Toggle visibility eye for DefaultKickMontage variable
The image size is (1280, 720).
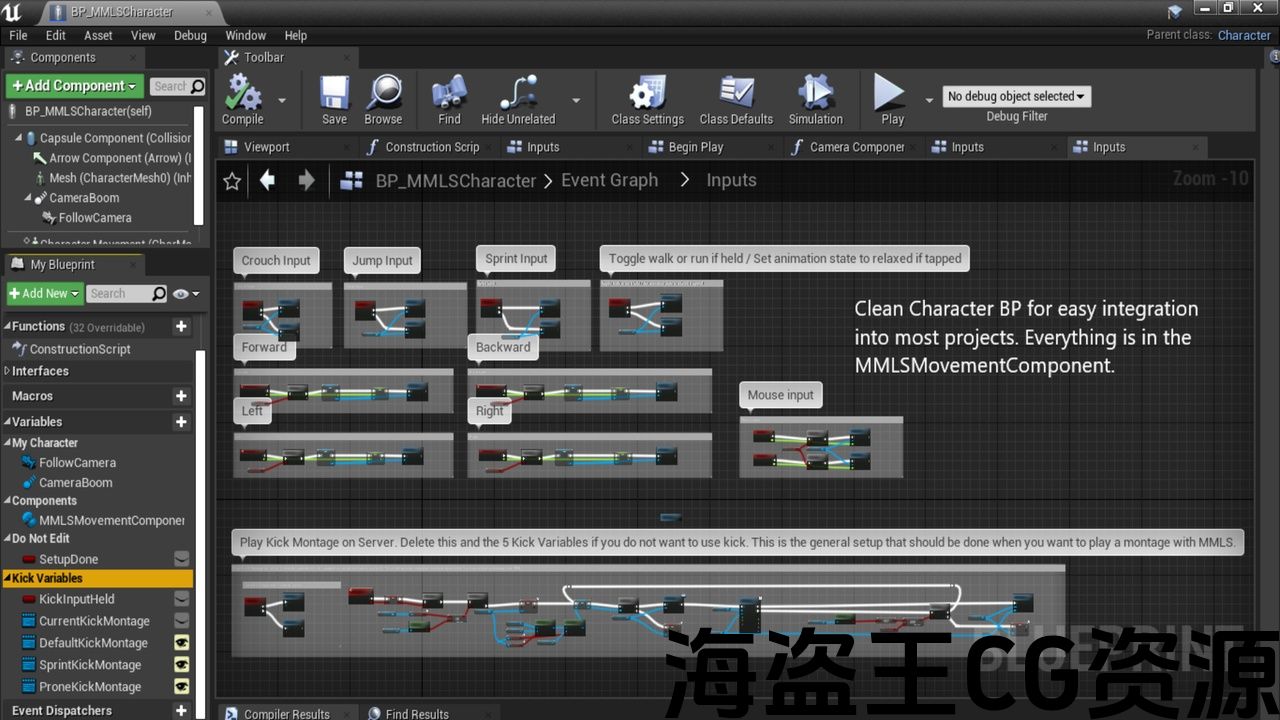coord(181,643)
